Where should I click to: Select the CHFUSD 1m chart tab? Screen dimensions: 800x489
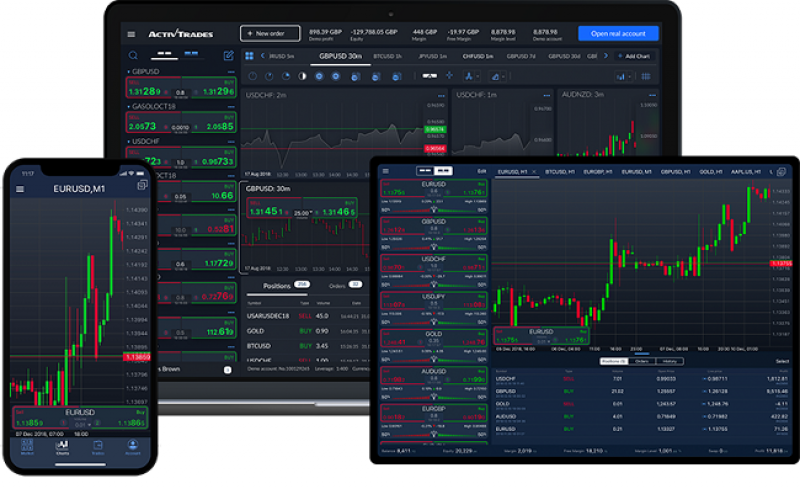pyautogui.click(x=478, y=56)
